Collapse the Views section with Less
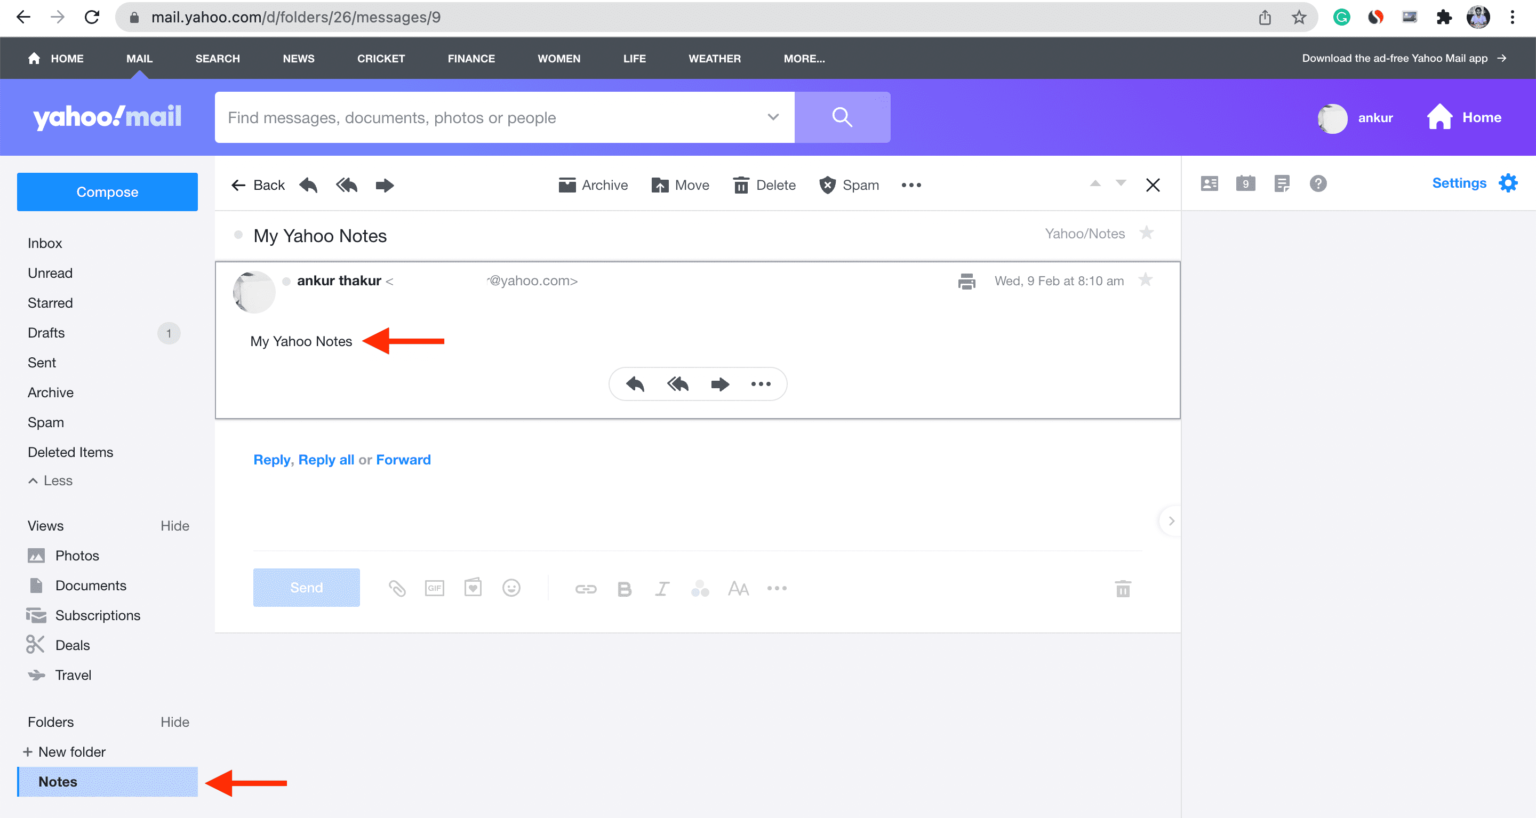1536x818 pixels. pyautogui.click(x=49, y=480)
